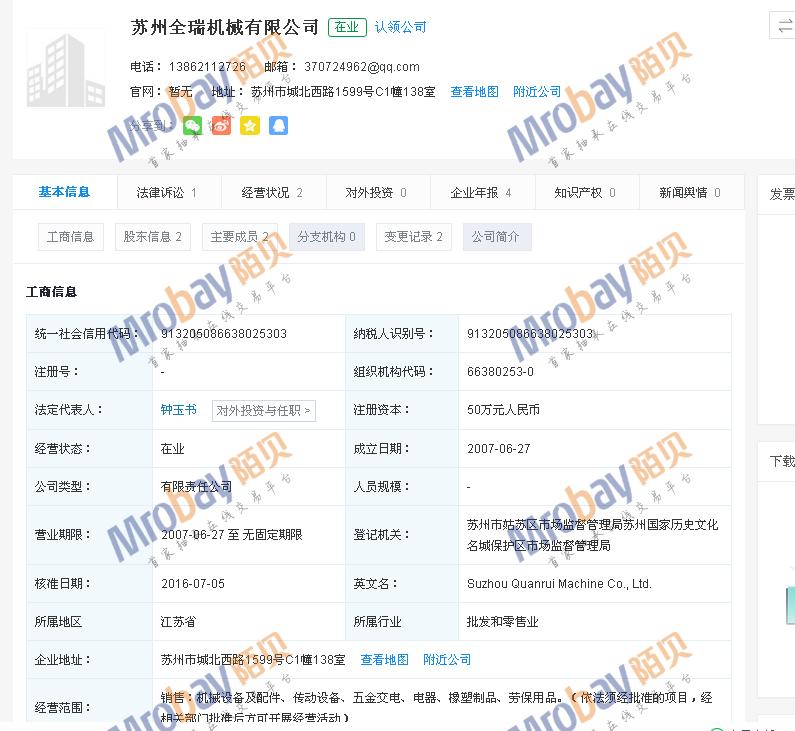795x731 pixels.
Task: Jump to 变更记录 section button
Action: pos(413,237)
